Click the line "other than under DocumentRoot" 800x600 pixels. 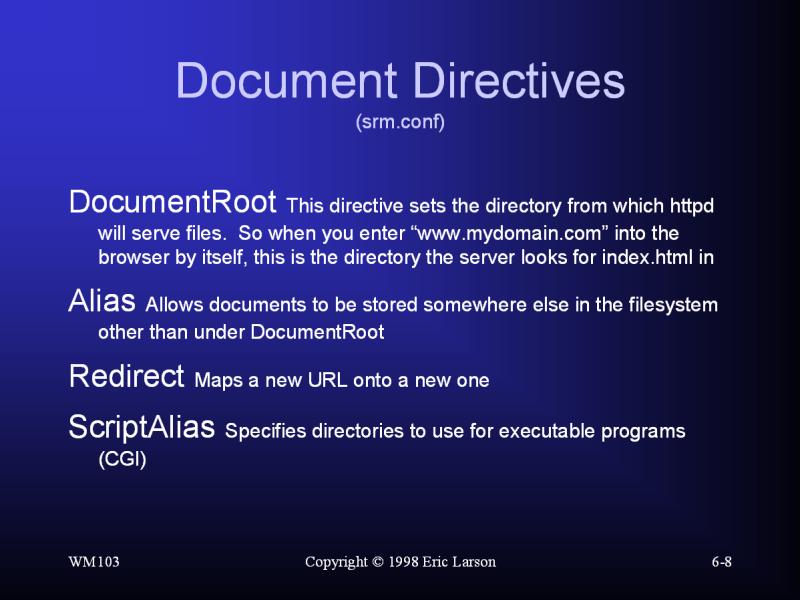click(241, 332)
